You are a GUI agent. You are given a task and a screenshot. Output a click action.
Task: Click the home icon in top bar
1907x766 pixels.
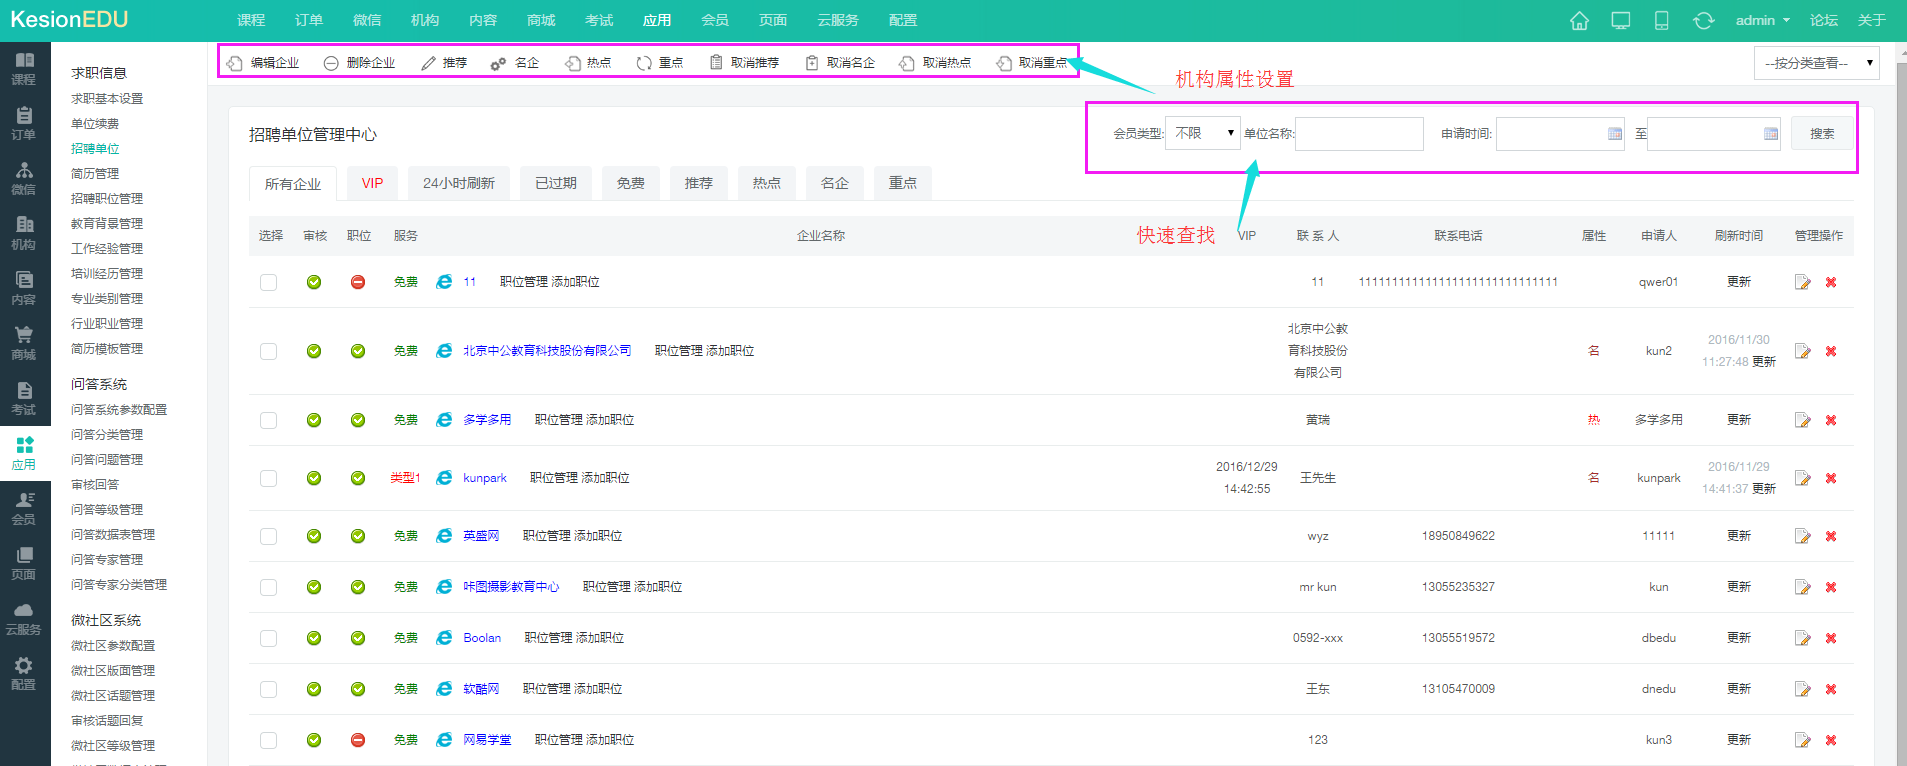coord(1579,21)
